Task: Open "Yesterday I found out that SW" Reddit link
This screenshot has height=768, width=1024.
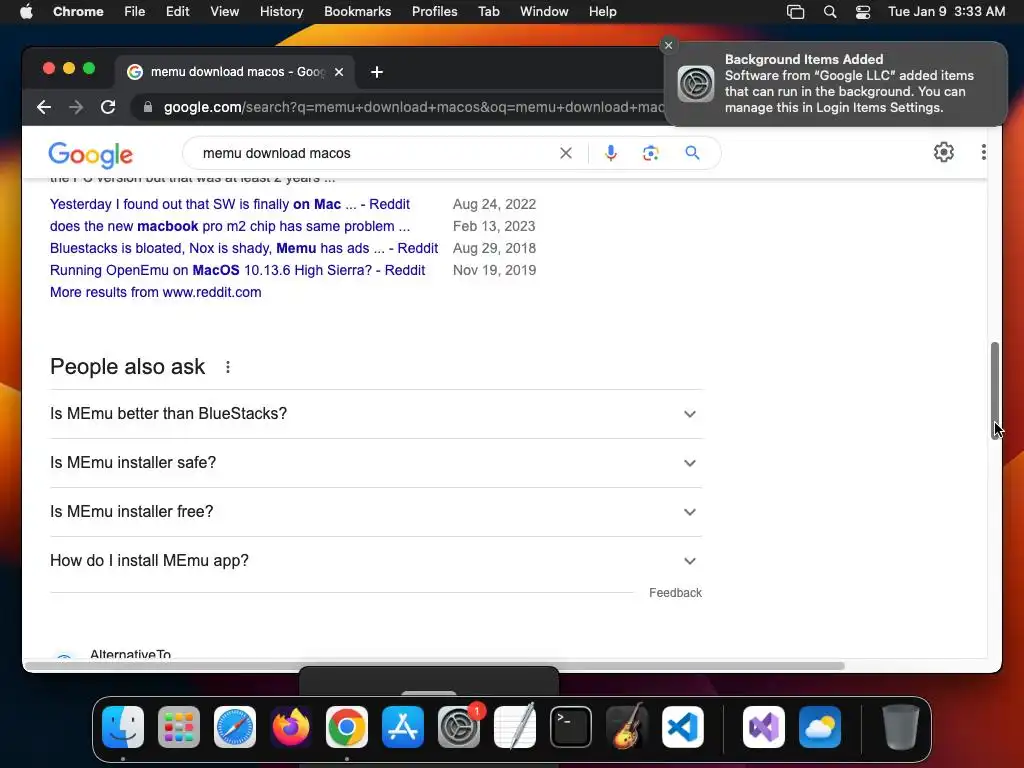Action: point(230,204)
